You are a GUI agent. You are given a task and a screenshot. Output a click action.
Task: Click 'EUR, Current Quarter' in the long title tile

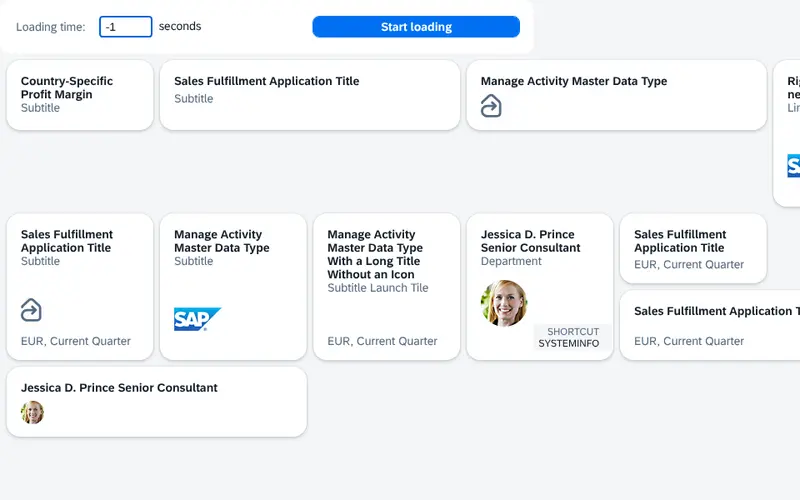coord(382,341)
